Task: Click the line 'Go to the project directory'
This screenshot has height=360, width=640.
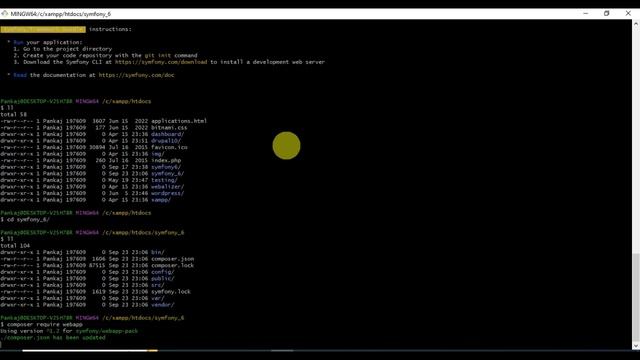Action: 67,49
